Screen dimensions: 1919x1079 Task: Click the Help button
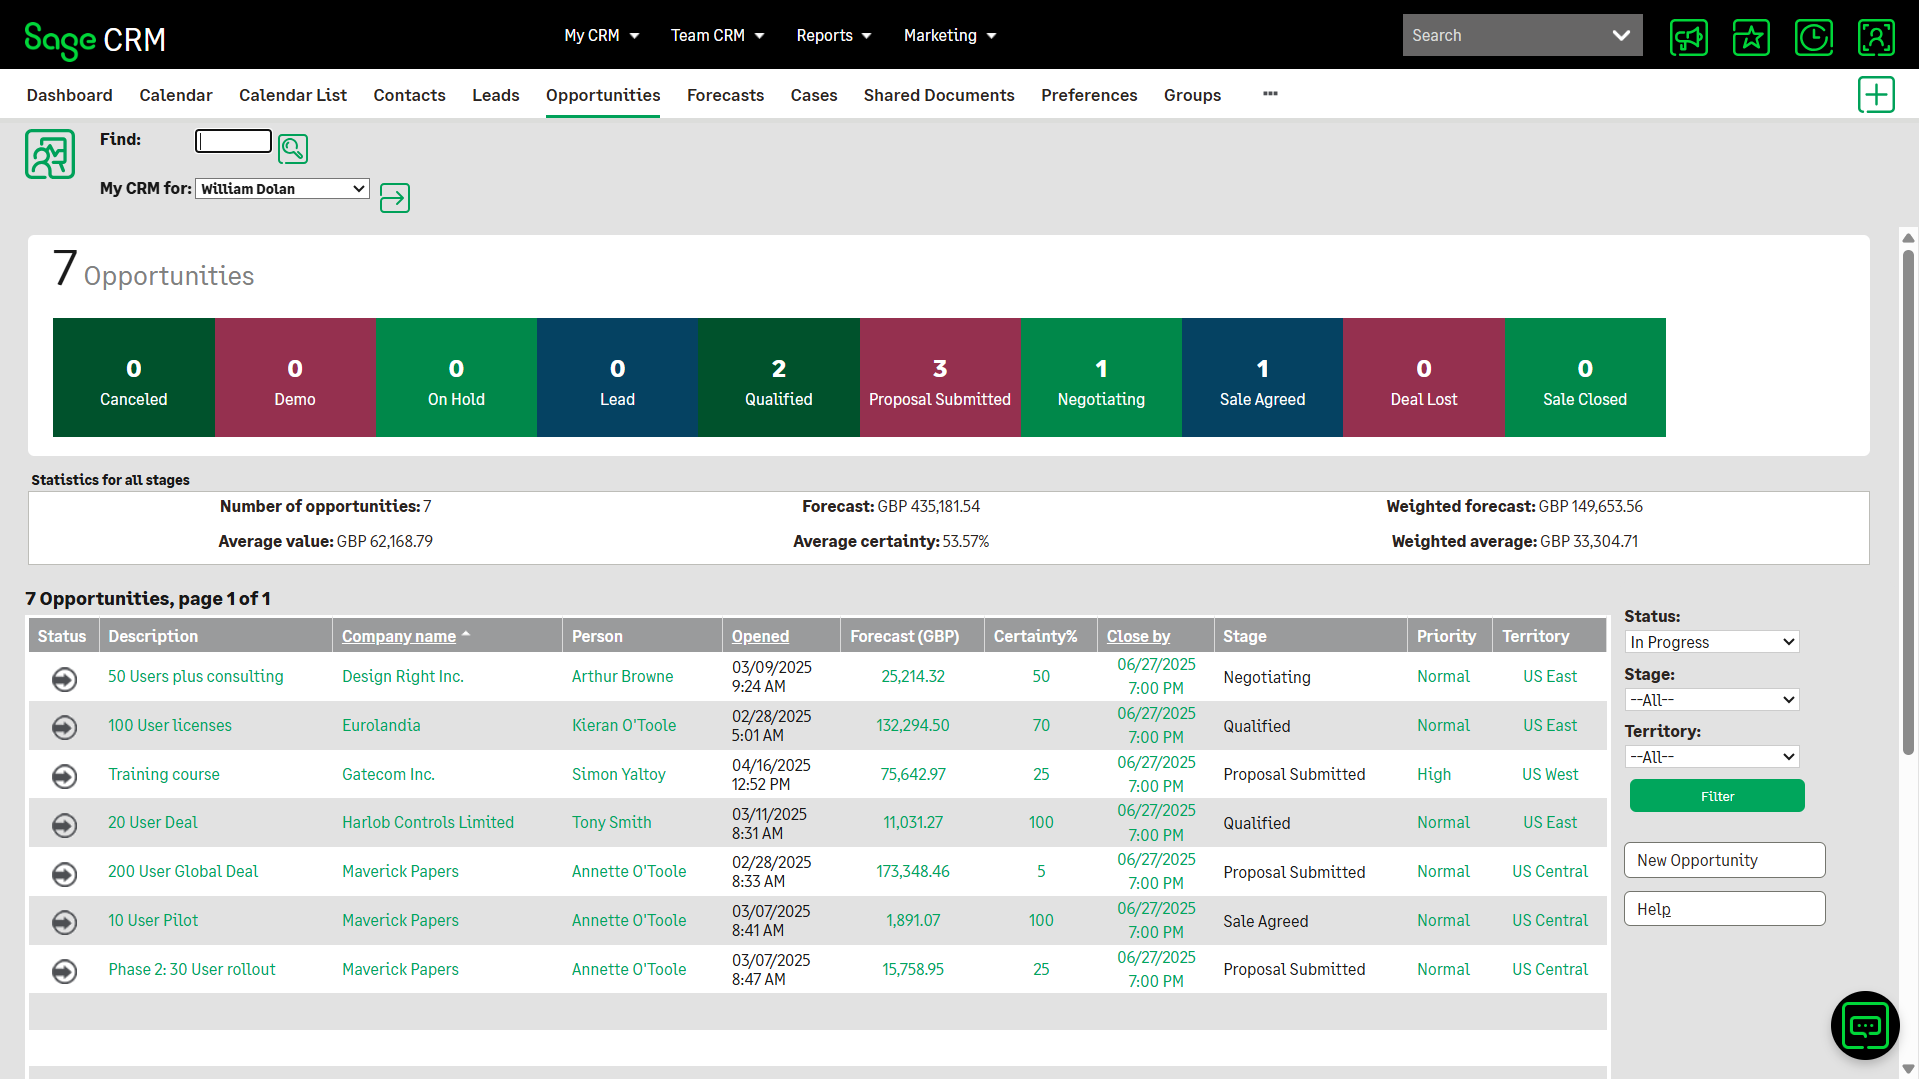(1725, 909)
